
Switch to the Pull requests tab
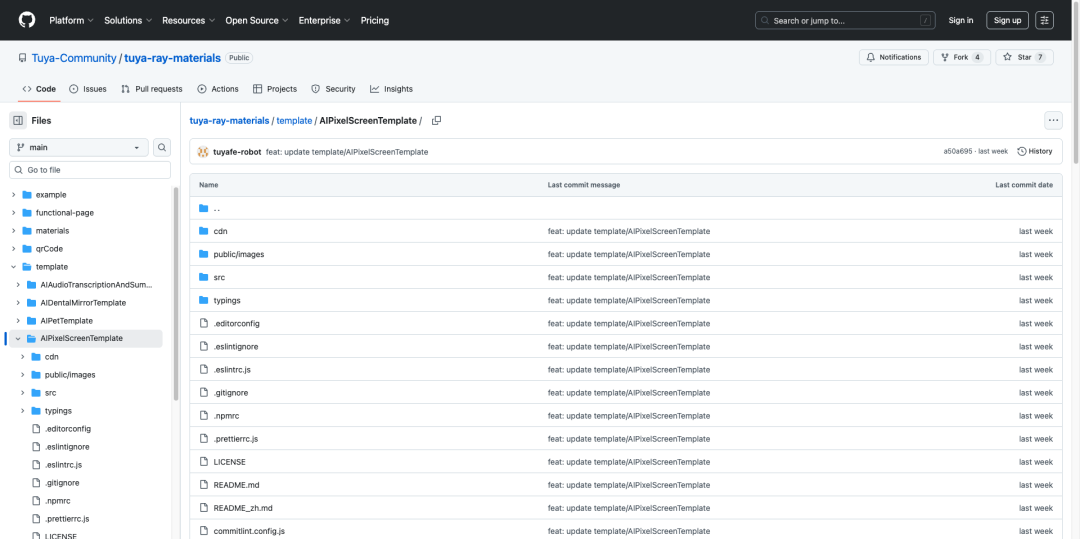click(152, 89)
